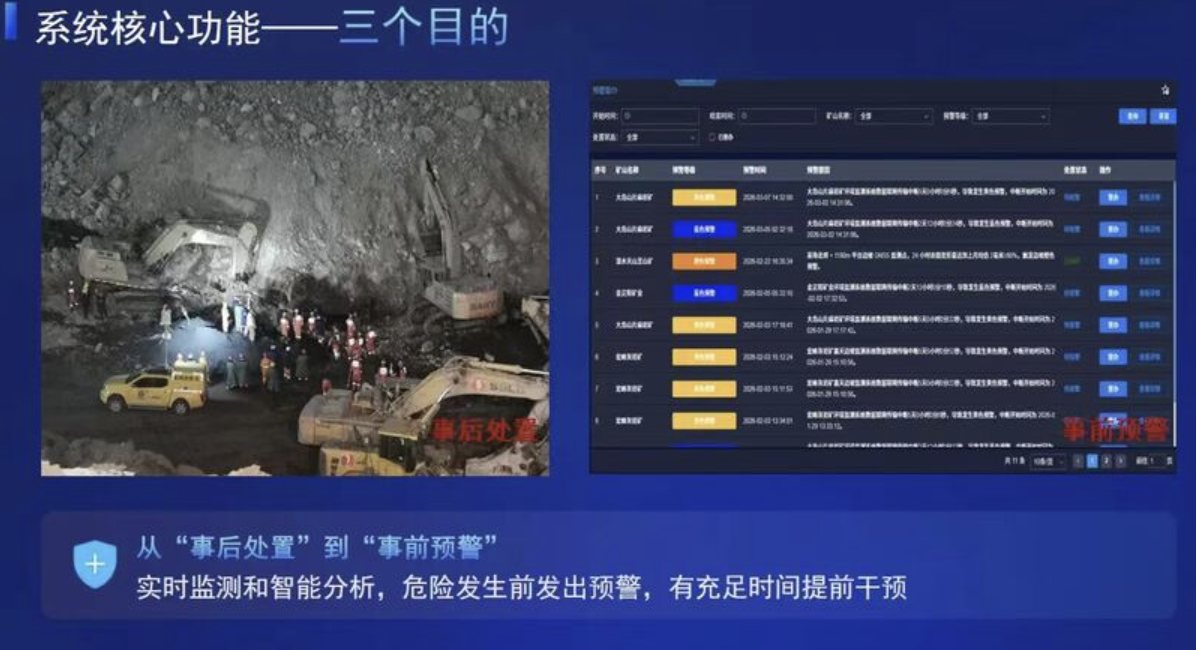Open the mine name filter dropdown
1200x650 pixels.
pos(893,116)
